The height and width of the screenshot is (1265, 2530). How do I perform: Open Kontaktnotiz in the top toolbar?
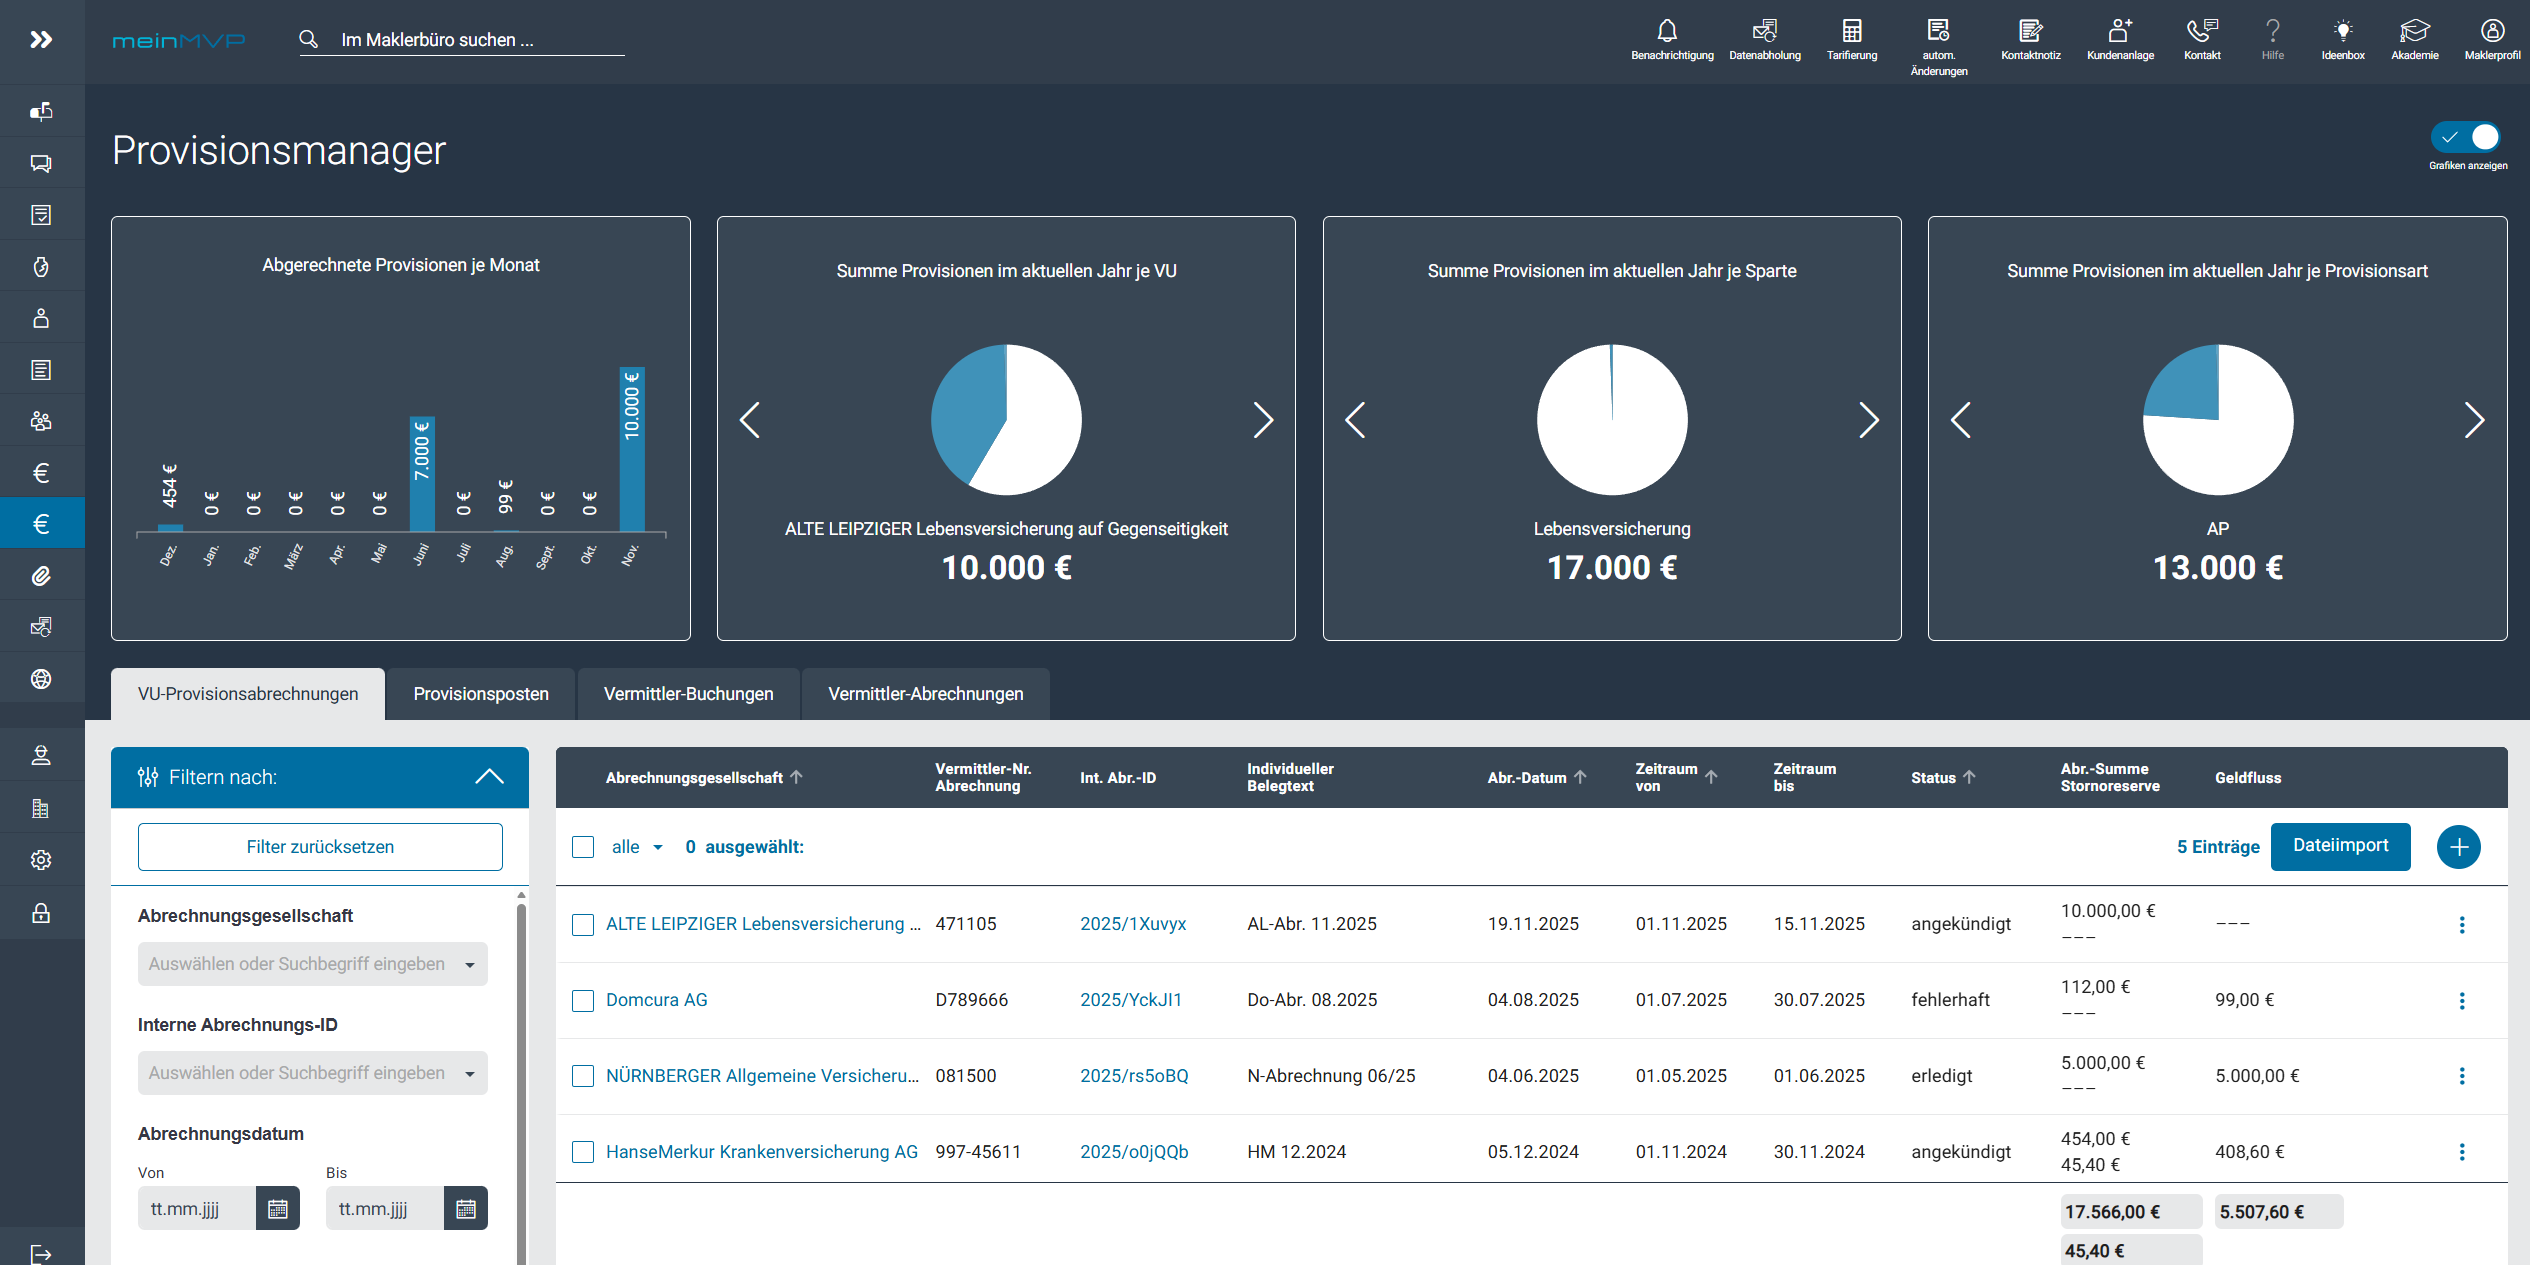pyautogui.click(x=2031, y=31)
